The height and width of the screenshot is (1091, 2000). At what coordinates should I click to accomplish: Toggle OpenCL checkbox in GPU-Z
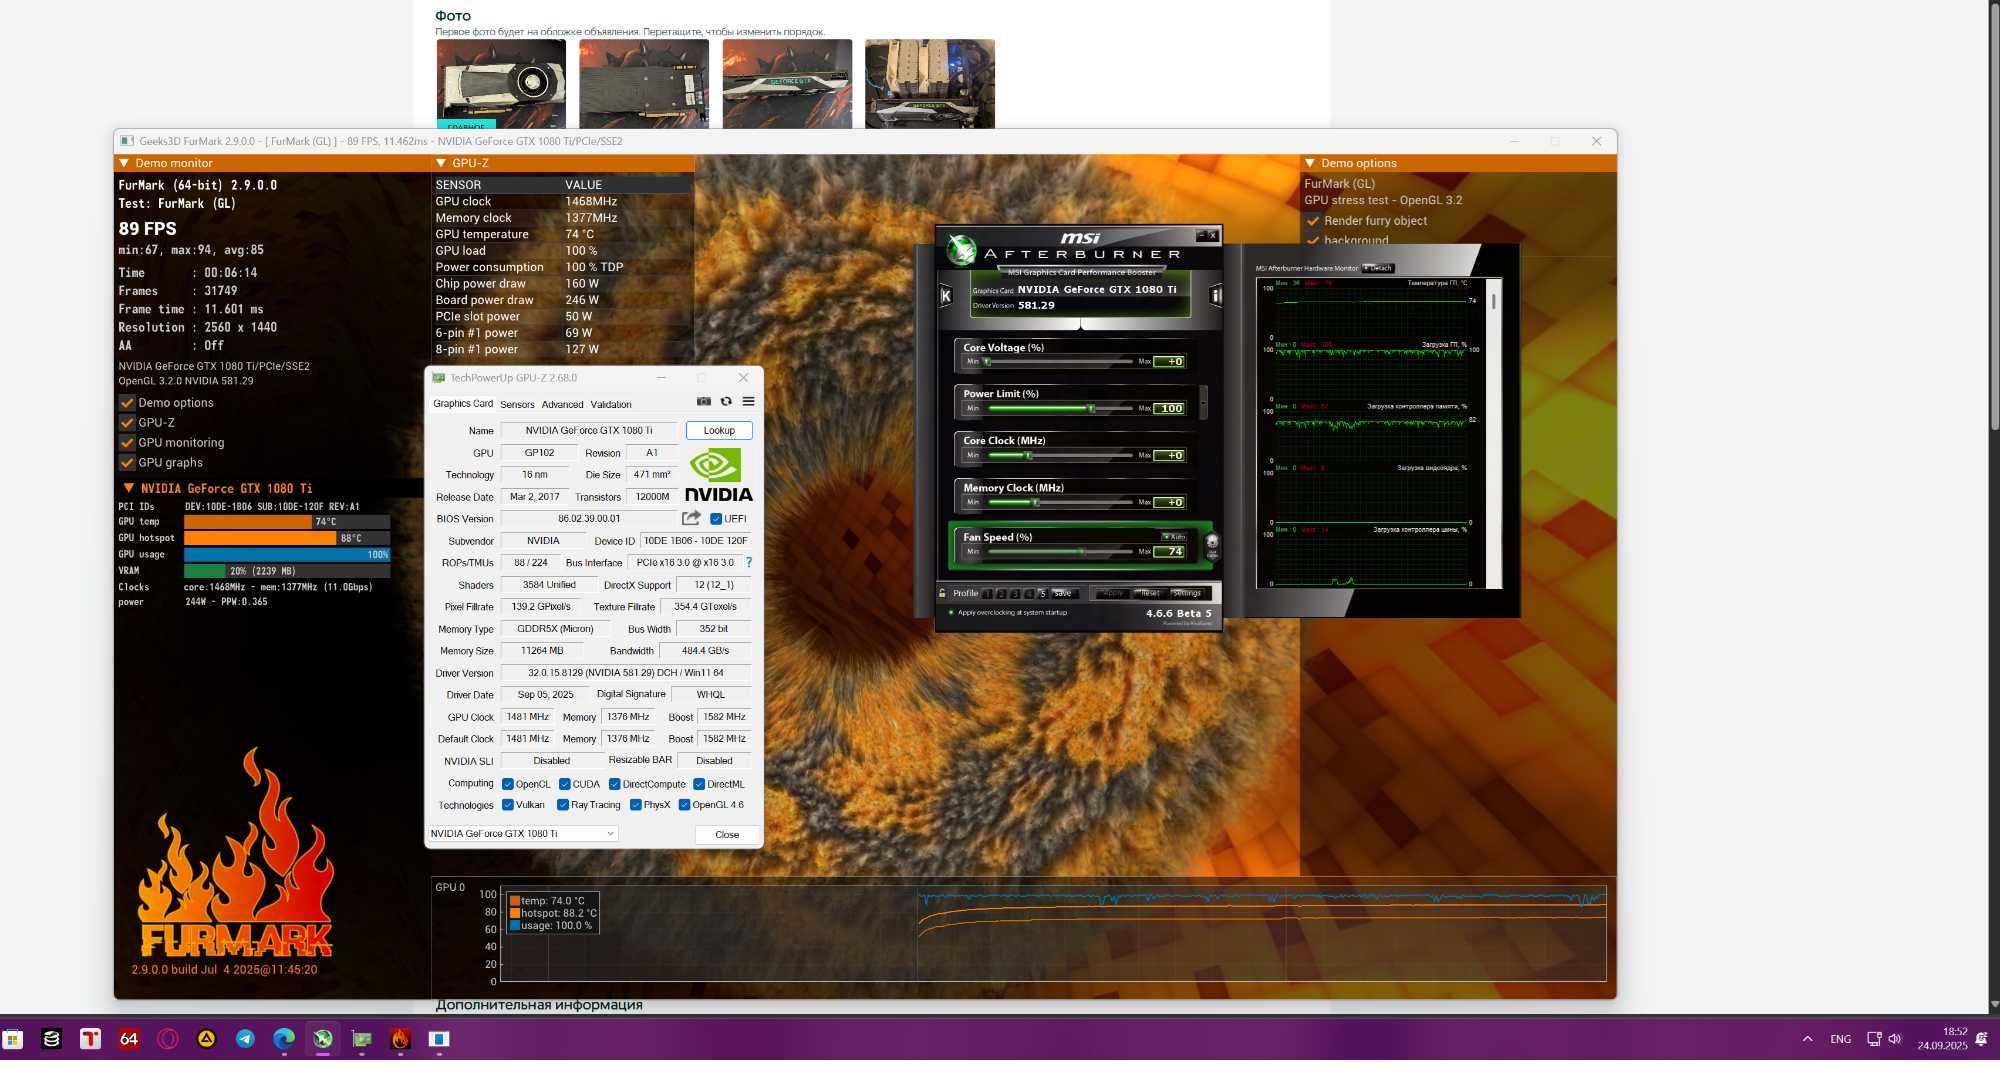(x=508, y=784)
